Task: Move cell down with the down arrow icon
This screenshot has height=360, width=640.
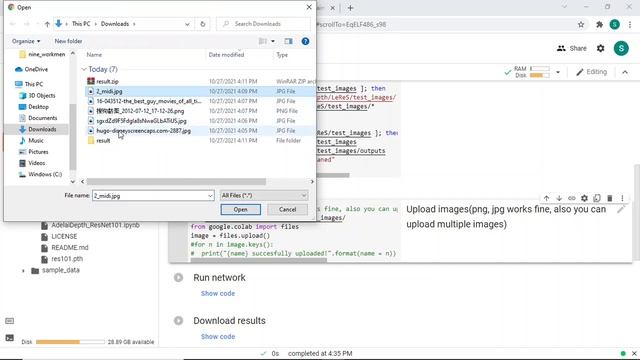Action: click(559, 198)
